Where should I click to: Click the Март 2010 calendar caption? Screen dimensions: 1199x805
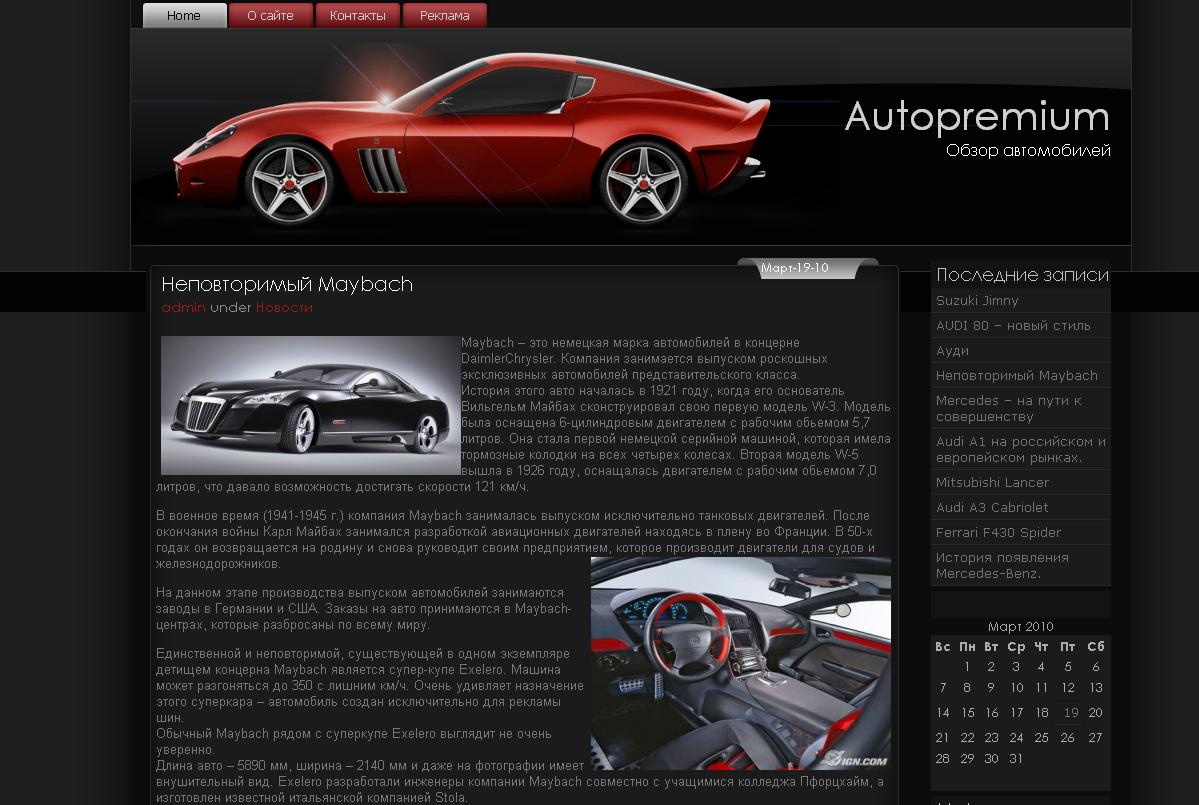1020,626
